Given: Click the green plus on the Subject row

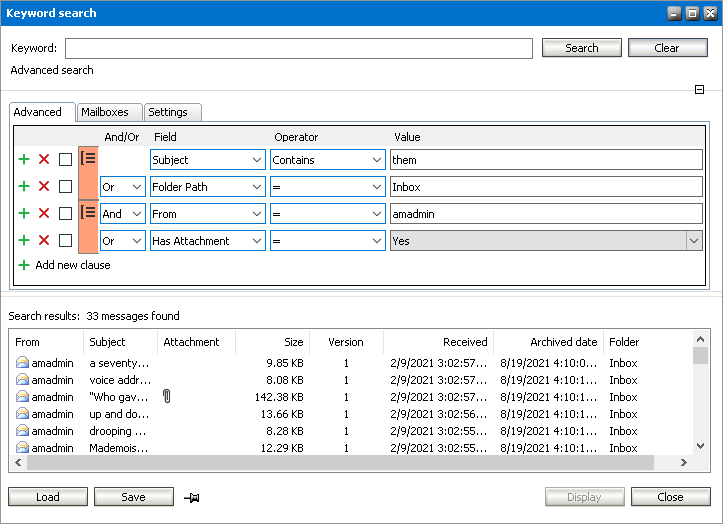Looking at the screenshot, I should (x=24, y=159).
